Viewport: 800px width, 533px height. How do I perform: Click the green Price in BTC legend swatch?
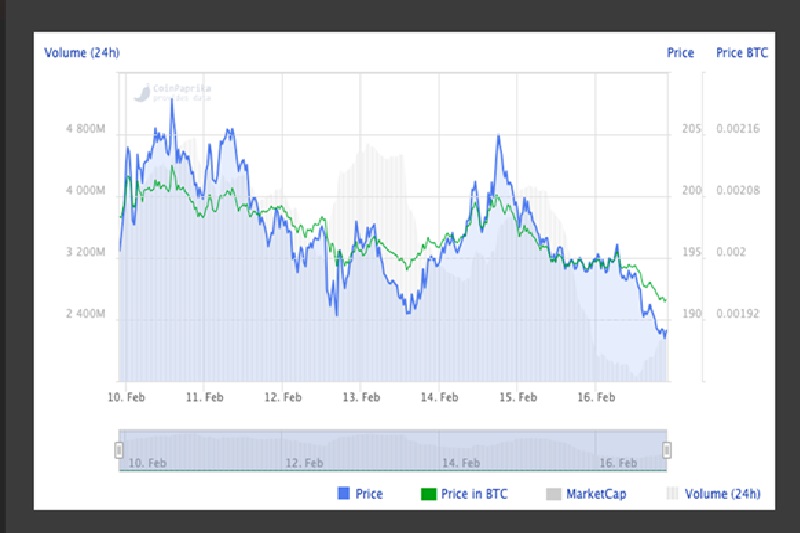tap(427, 494)
